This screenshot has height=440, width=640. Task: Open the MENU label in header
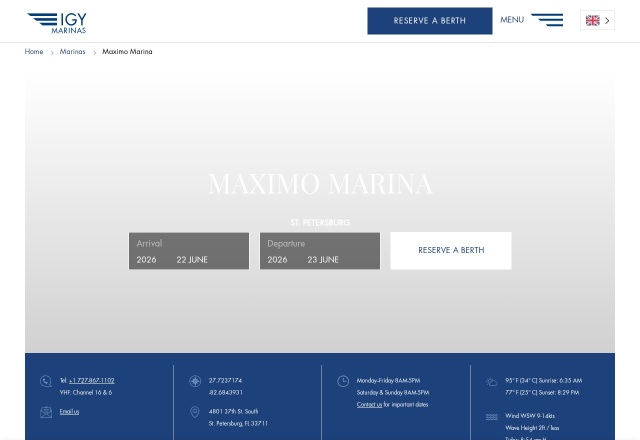pos(512,20)
